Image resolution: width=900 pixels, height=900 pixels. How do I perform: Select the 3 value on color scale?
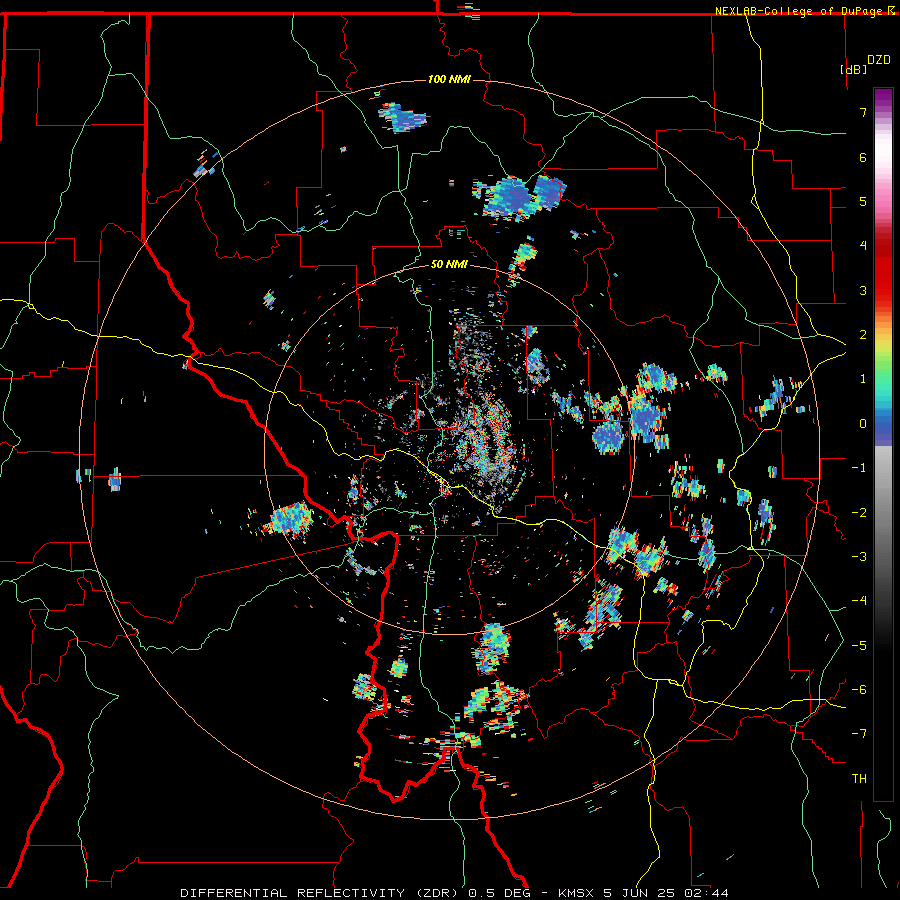pos(863,290)
